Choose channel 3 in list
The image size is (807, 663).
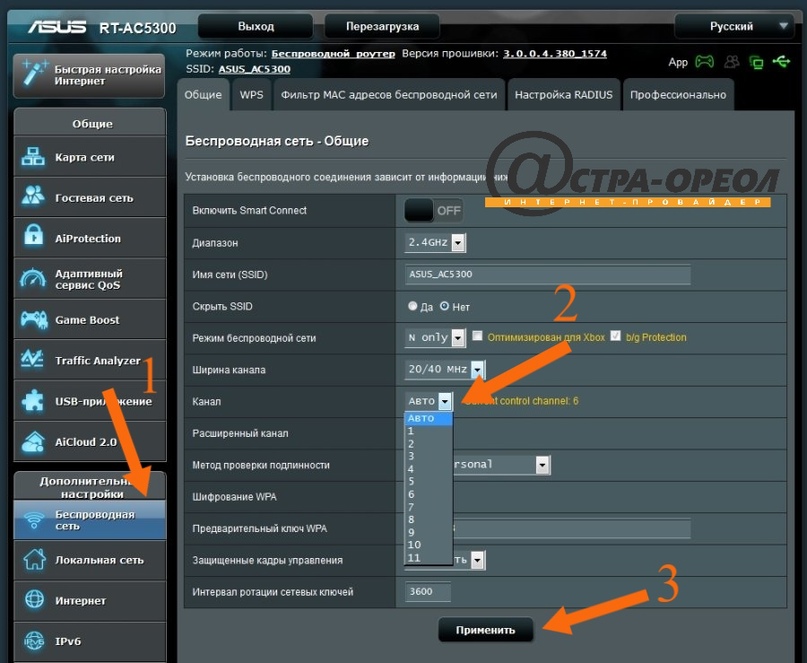pyautogui.click(x=429, y=456)
